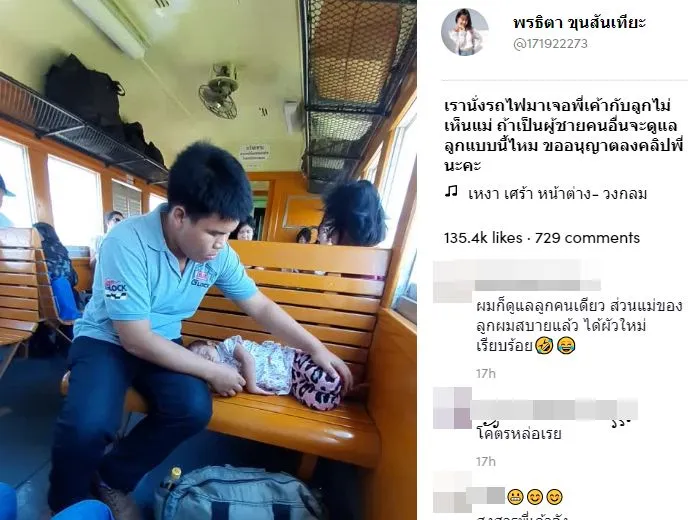
Task: Click the tears-of-joy emoji in first comment
Action: 566,346
